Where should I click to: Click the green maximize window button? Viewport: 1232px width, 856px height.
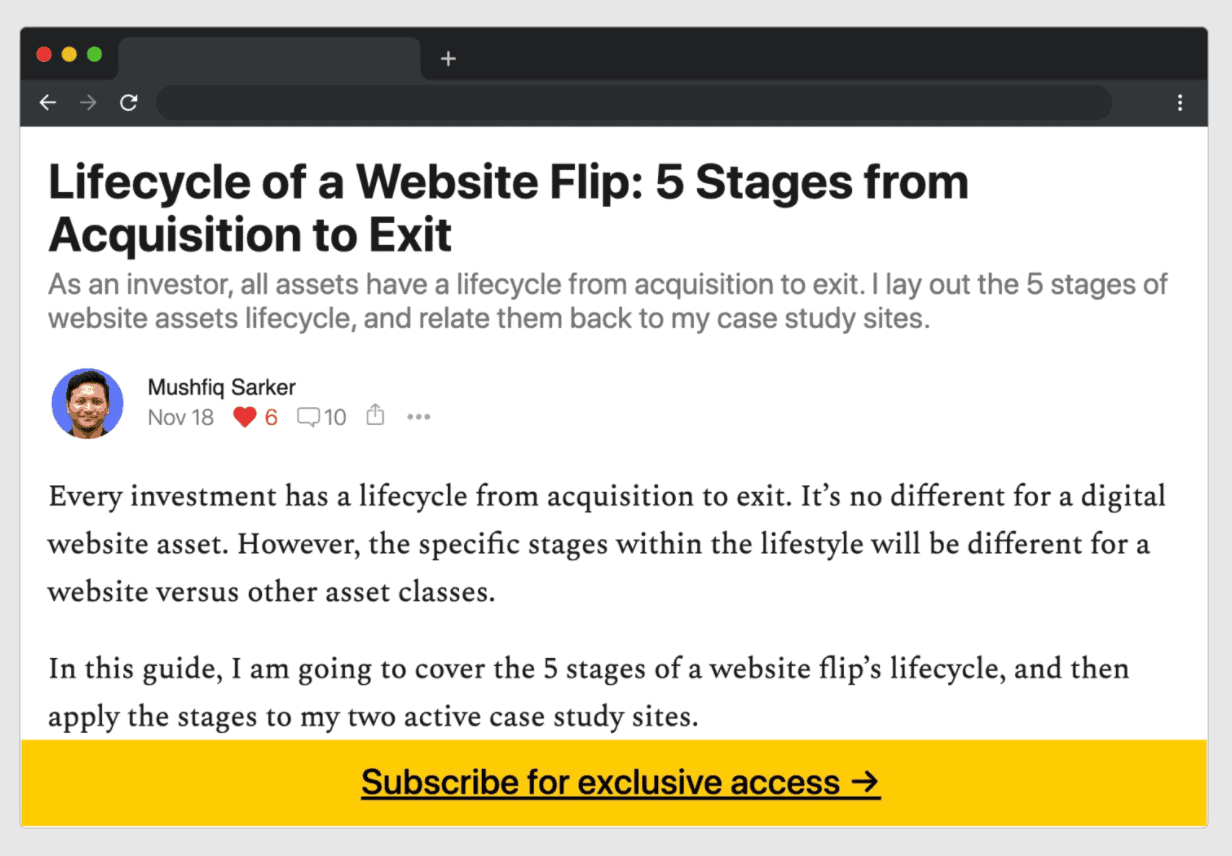click(x=94, y=54)
